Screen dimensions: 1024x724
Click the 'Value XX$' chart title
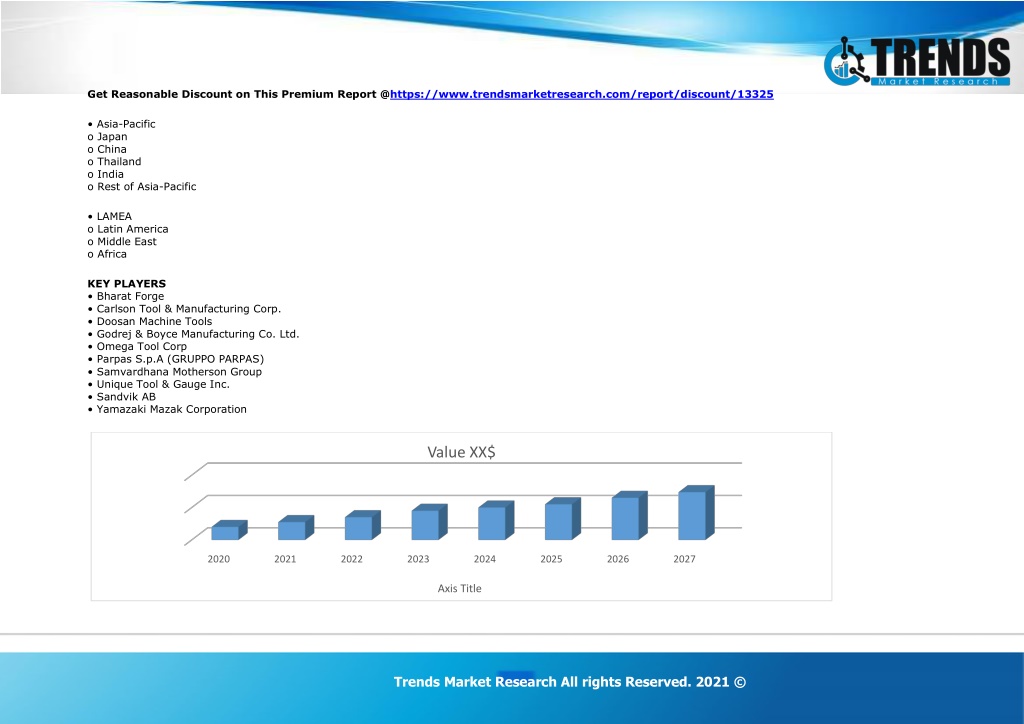coord(461,452)
